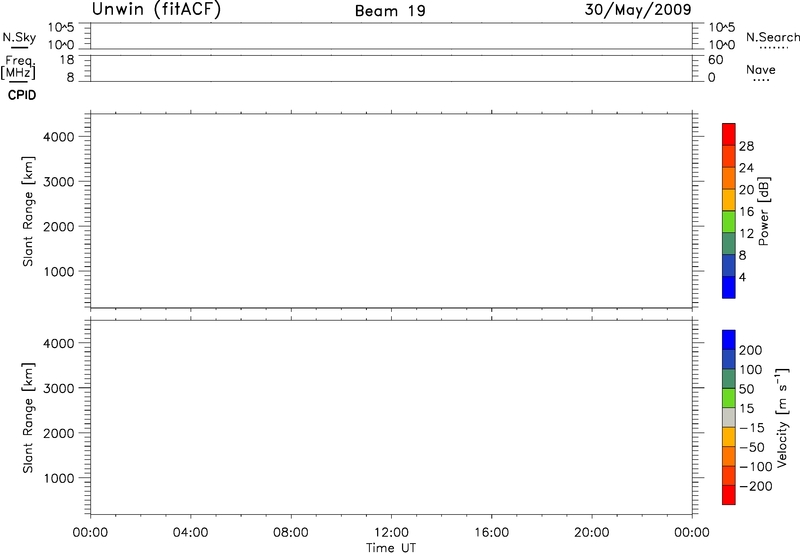Click the '16:00' time tick label
This screenshot has width=800, height=554.
click(491, 533)
